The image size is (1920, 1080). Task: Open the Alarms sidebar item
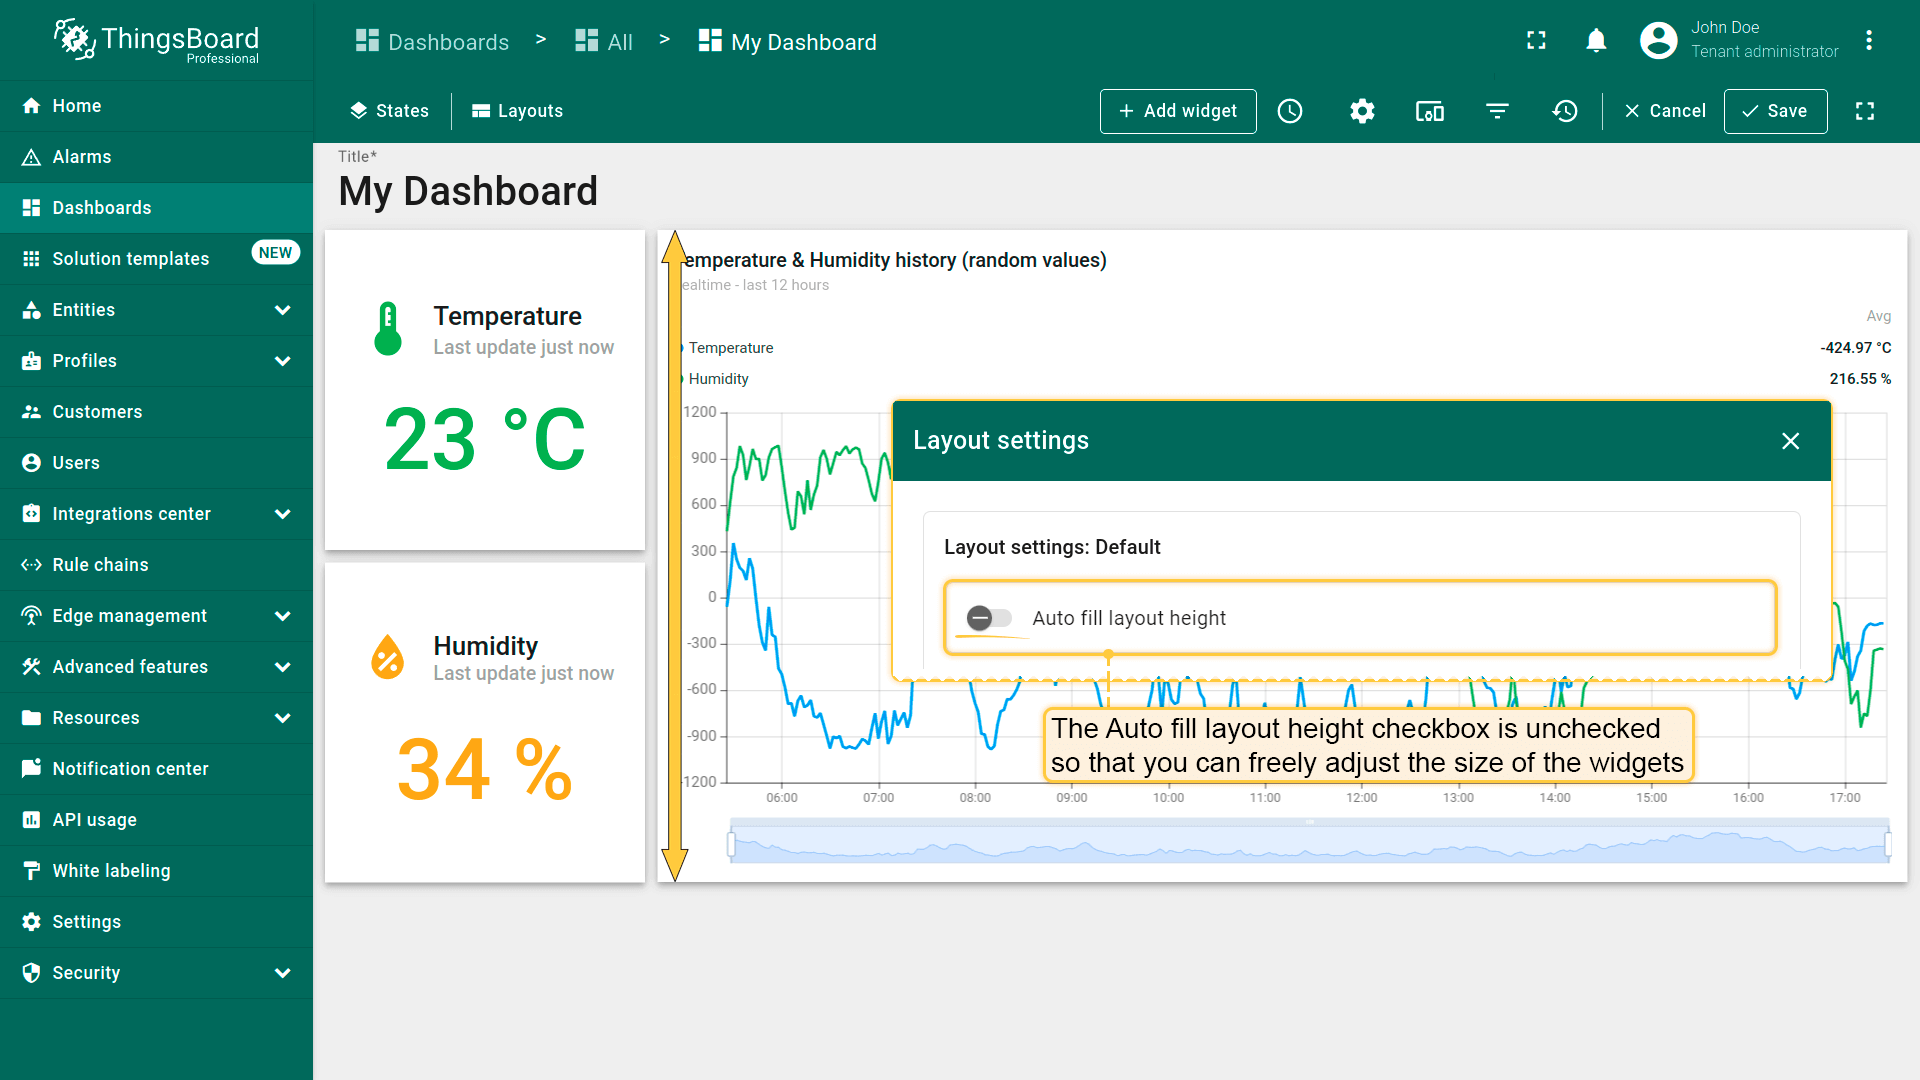coord(82,157)
